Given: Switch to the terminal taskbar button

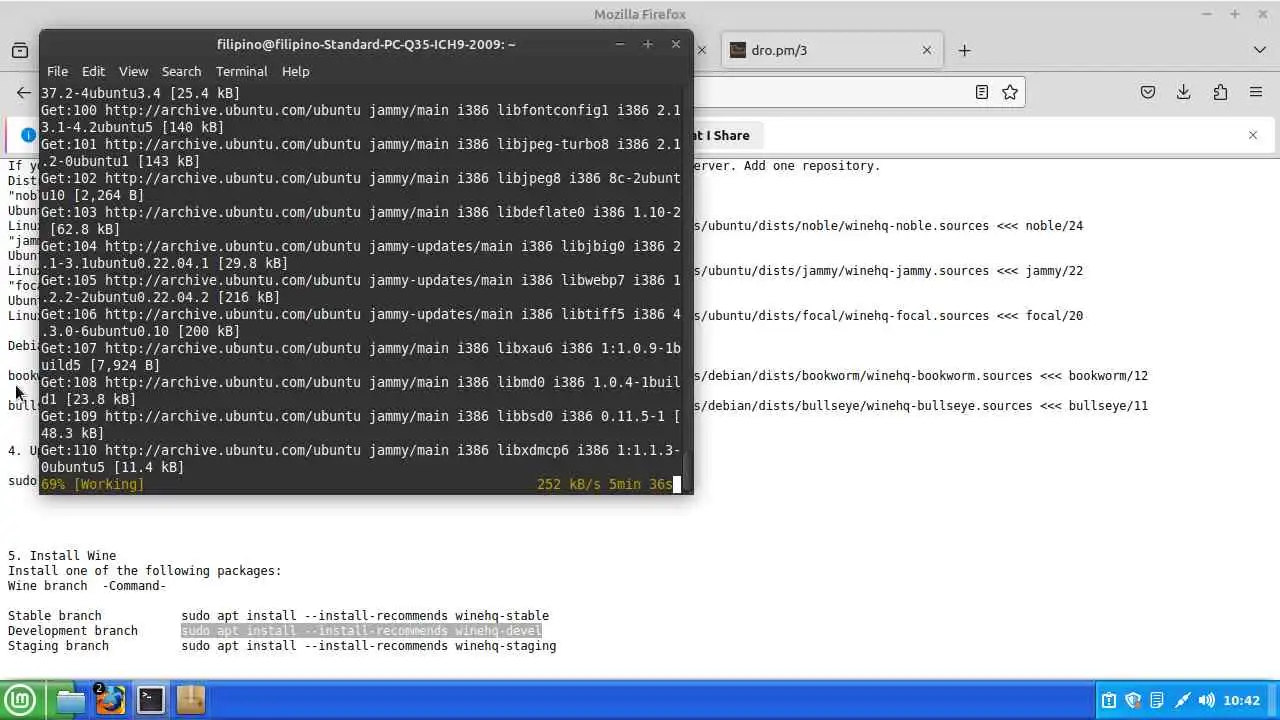Looking at the screenshot, I should coord(150,700).
